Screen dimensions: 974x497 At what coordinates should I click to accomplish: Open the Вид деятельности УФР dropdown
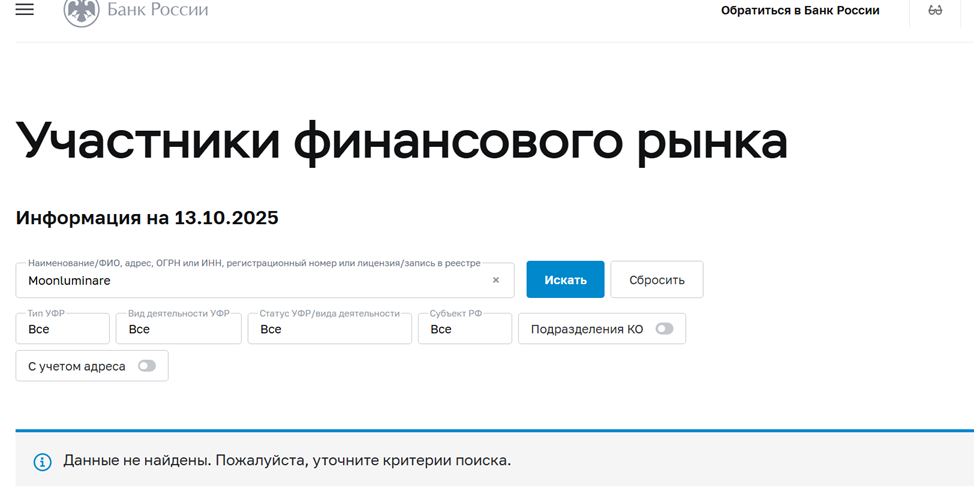179,329
